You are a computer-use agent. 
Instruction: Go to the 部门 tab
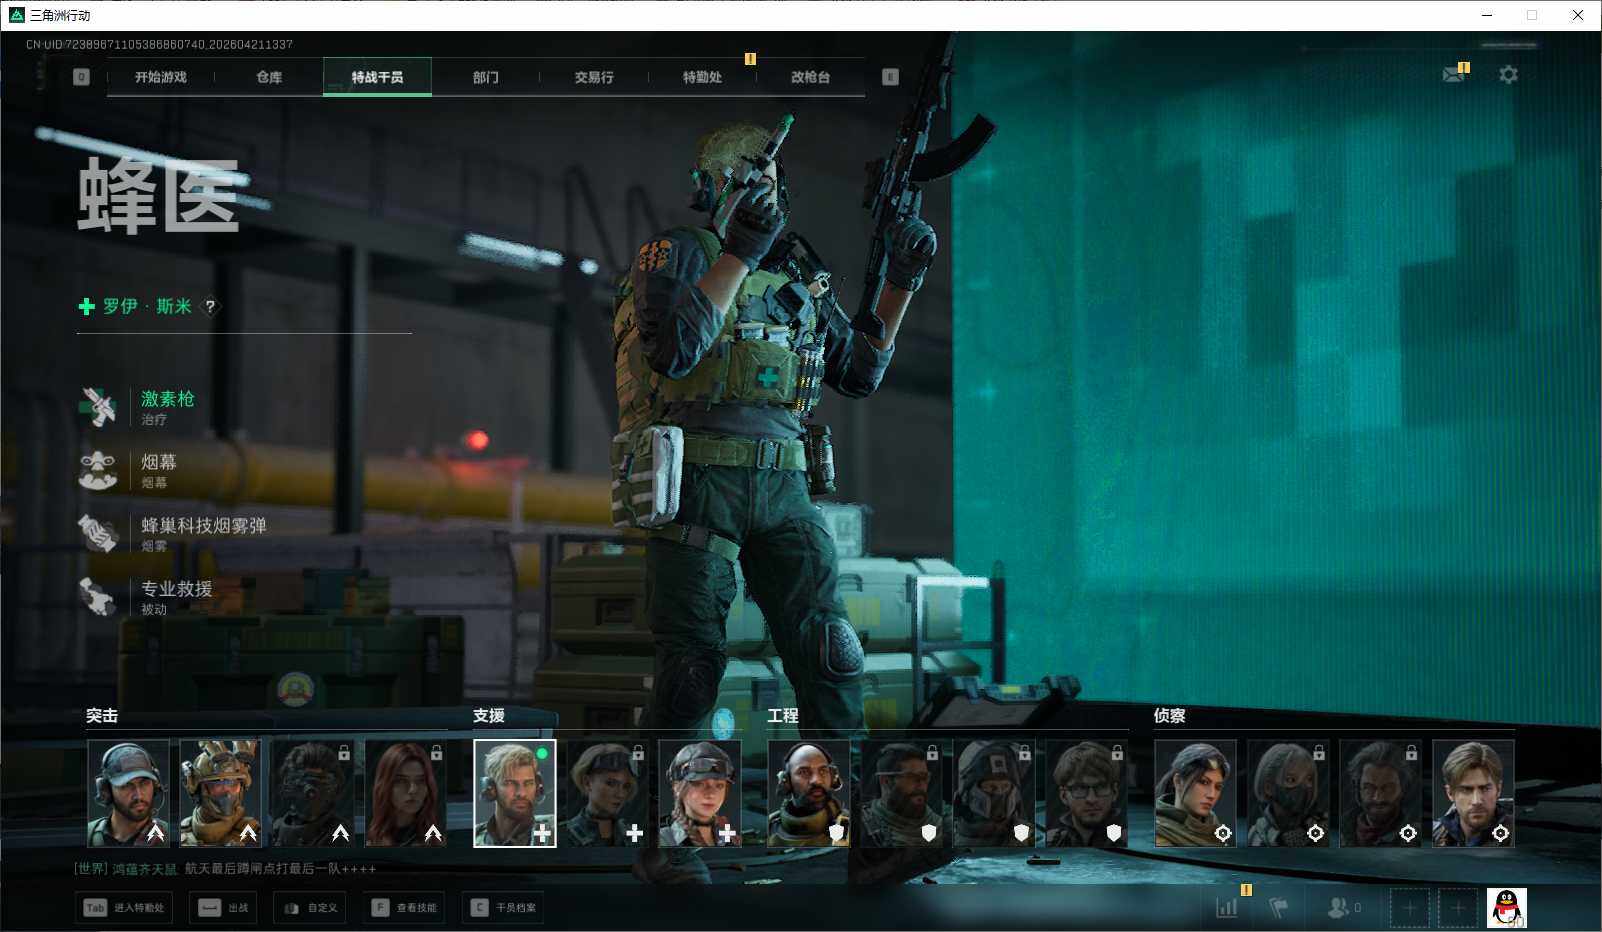(486, 77)
